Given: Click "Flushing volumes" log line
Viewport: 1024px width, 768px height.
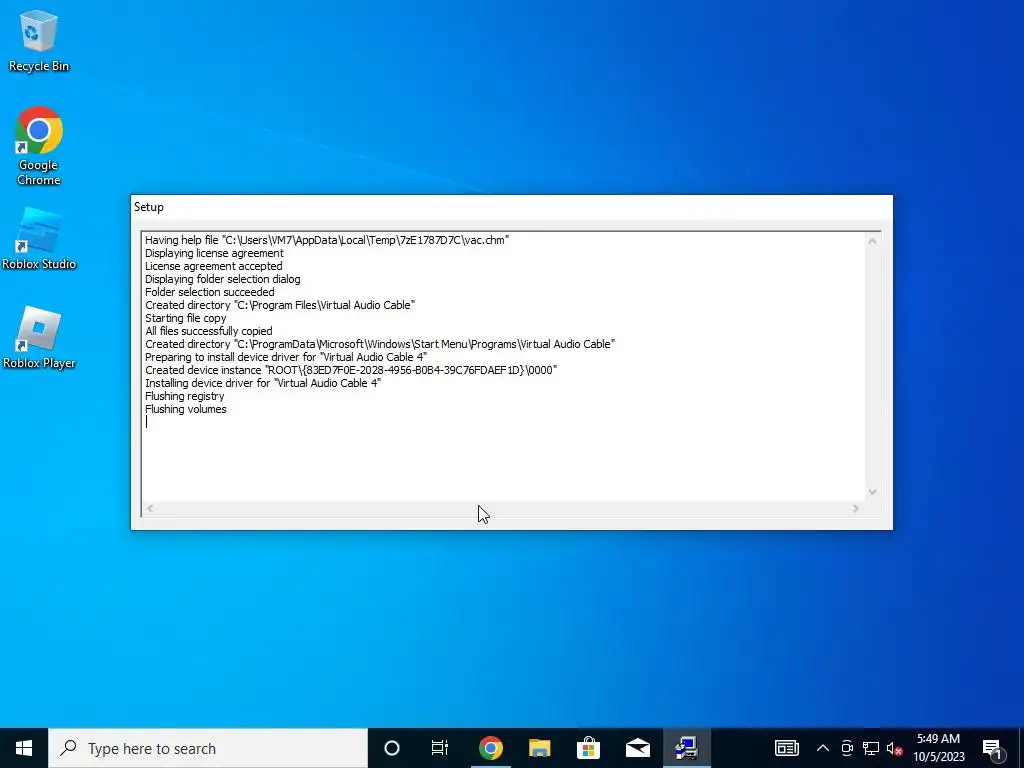Looking at the screenshot, I should (x=185, y=409).
